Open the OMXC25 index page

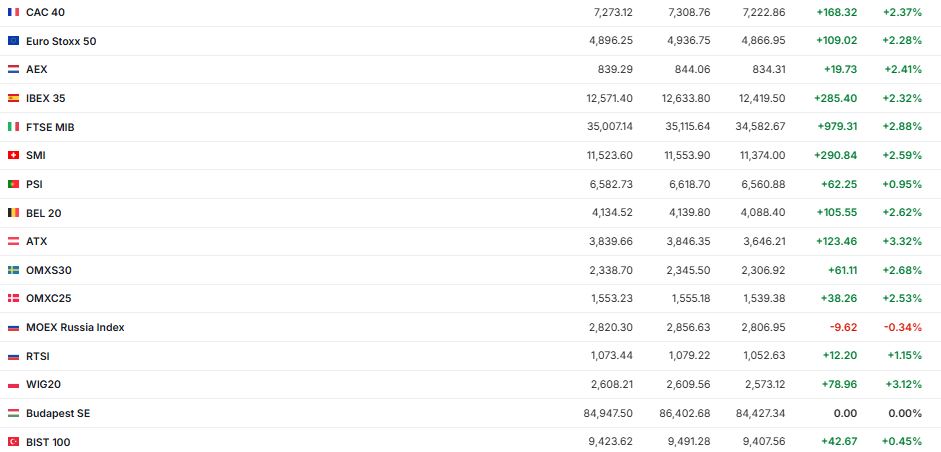coord(48,298)
